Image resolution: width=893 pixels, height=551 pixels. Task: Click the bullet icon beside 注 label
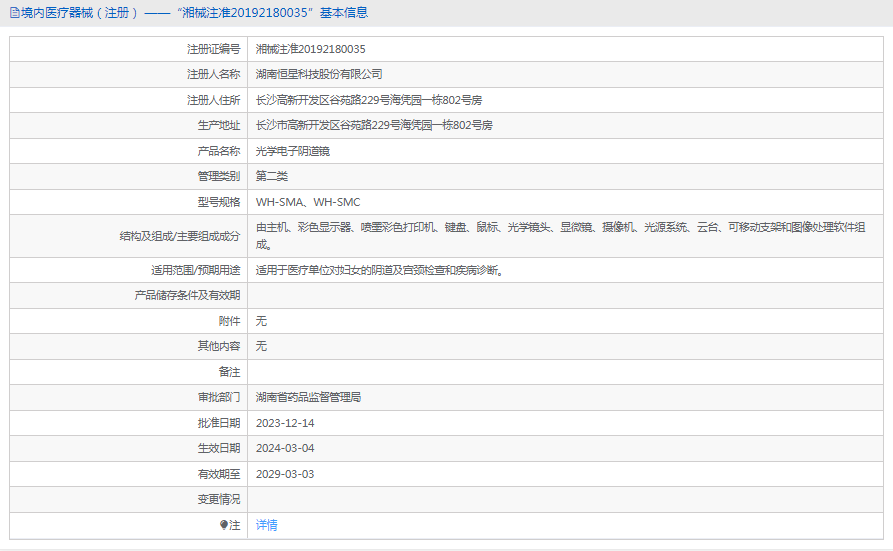click(224, 525)
